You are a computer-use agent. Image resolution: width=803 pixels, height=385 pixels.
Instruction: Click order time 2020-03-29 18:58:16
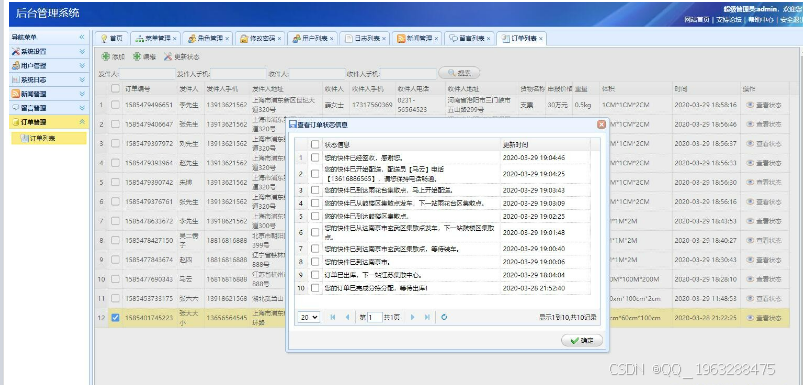(706, 105)
